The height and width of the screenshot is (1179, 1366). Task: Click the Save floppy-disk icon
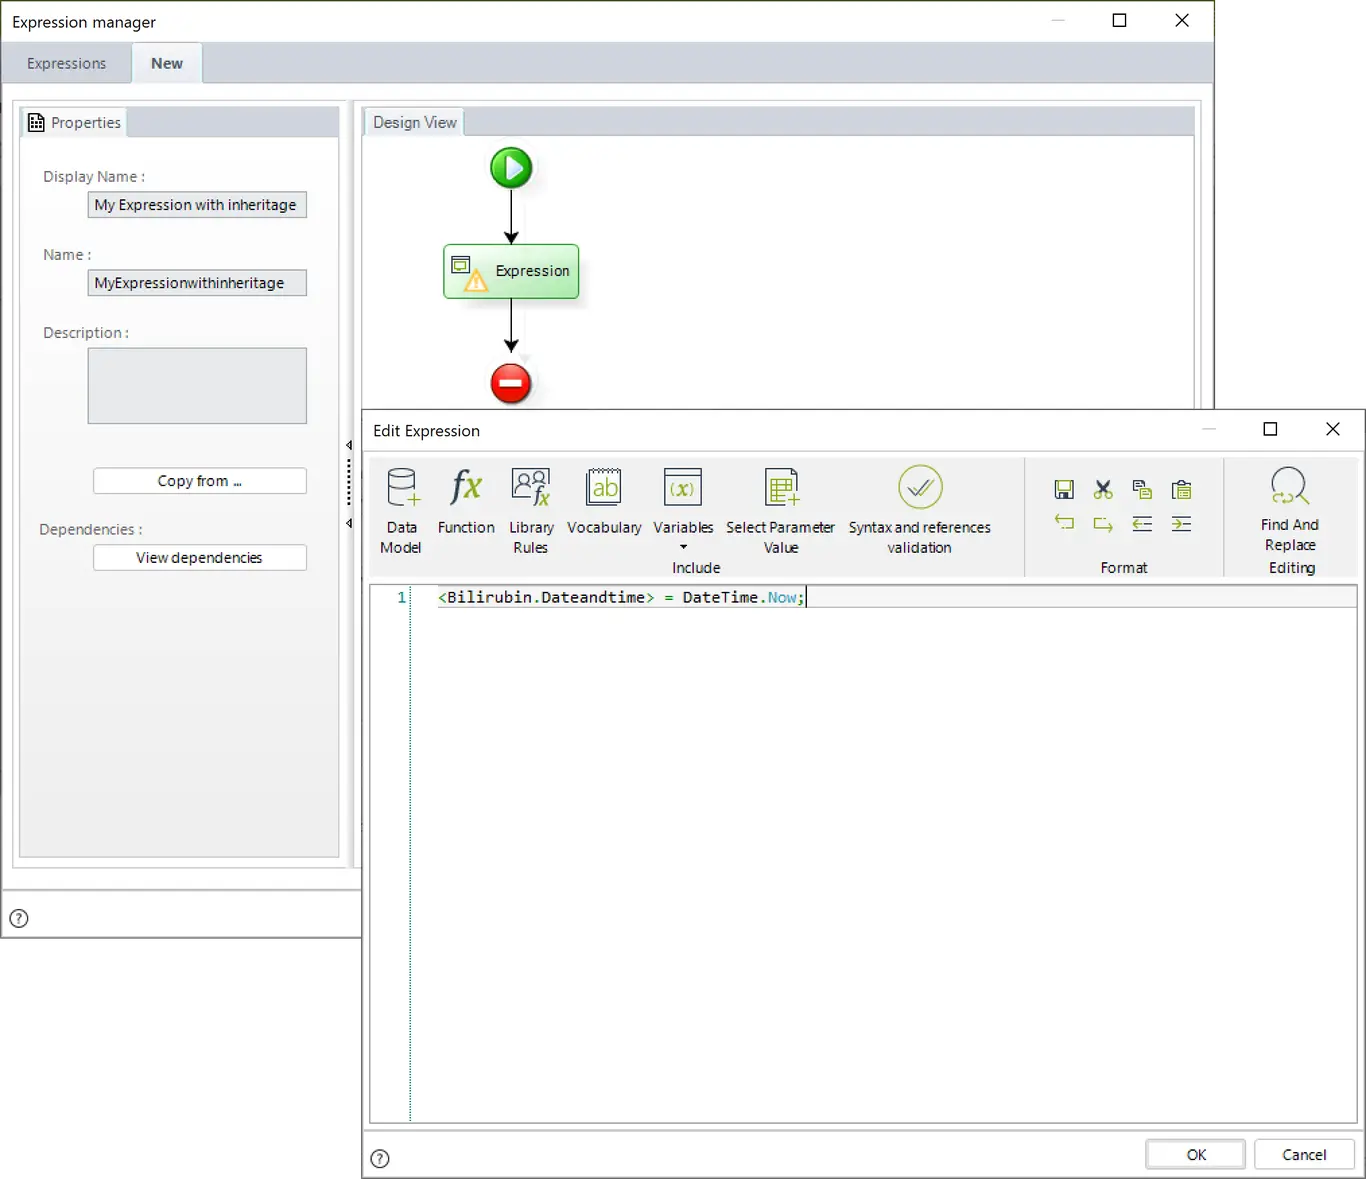tap(1064, 490)
